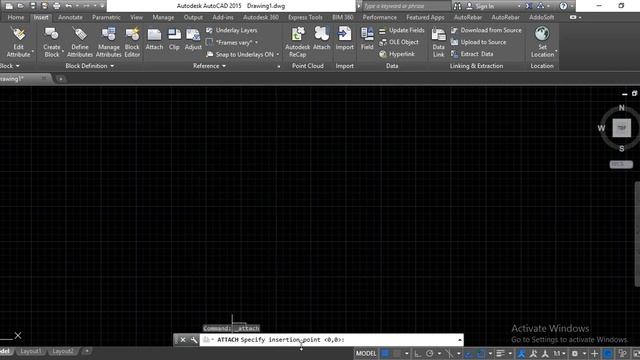Image resolution: width=640 pixels, height=360 pixels.
Task: Click the ATTACH command line input
Action: pos(331,340)
